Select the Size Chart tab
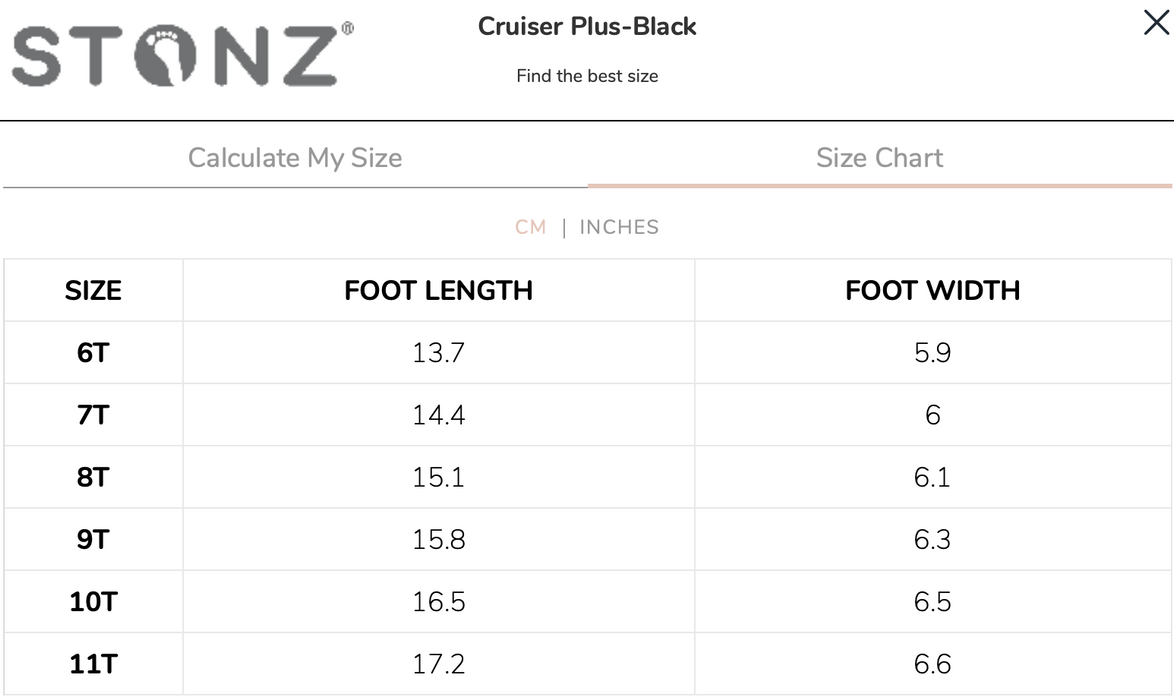The width and height of the screenshot is (1174, 700). pyautogui.click(x=881, y=157)
